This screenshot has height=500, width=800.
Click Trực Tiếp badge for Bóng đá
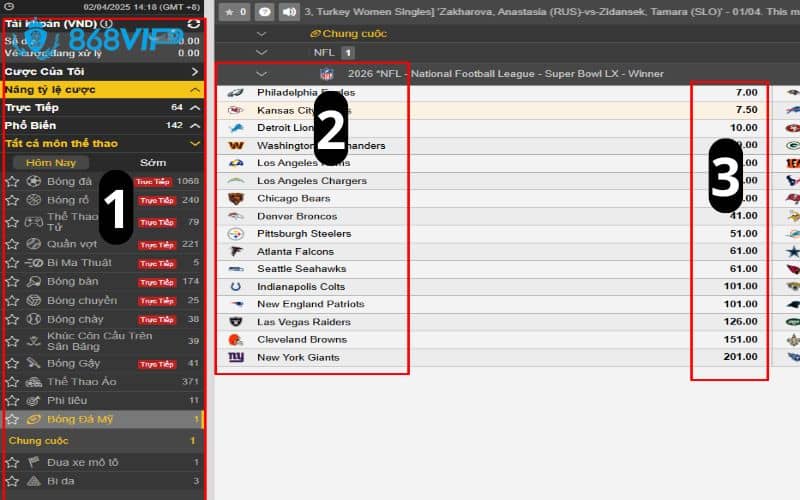153,182
